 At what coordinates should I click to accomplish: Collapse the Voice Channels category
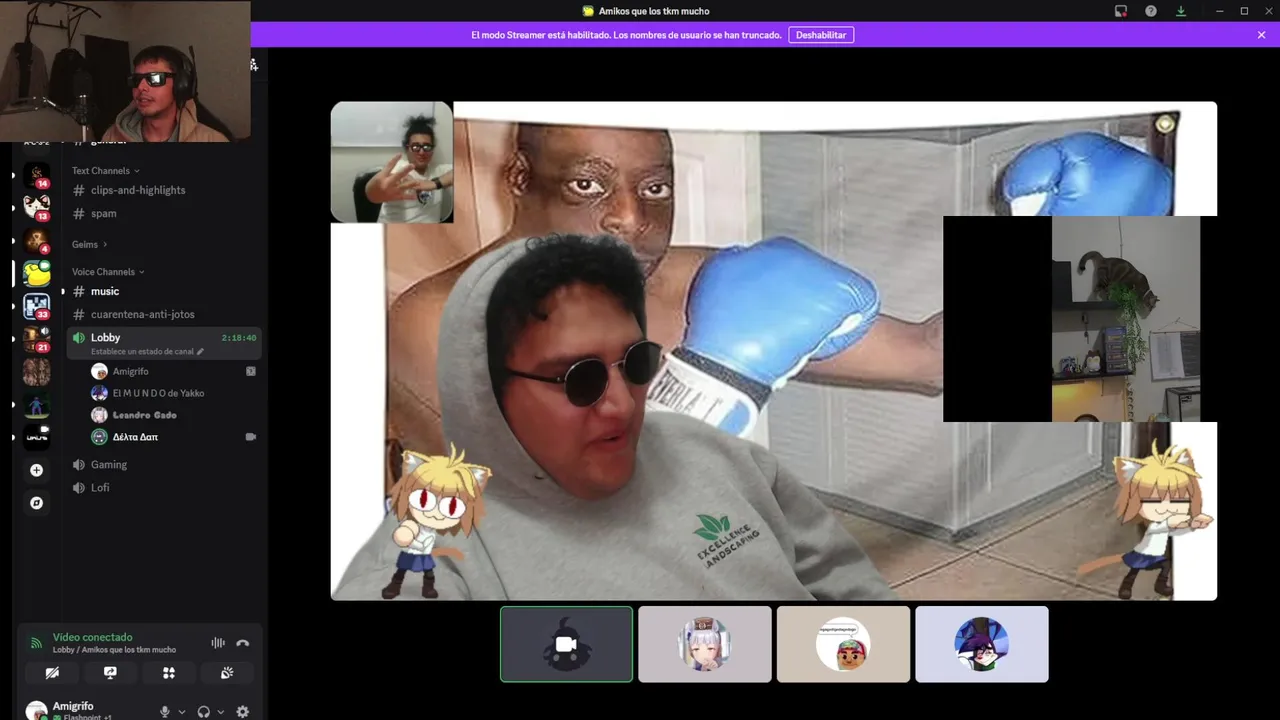[x=108, y=272]
